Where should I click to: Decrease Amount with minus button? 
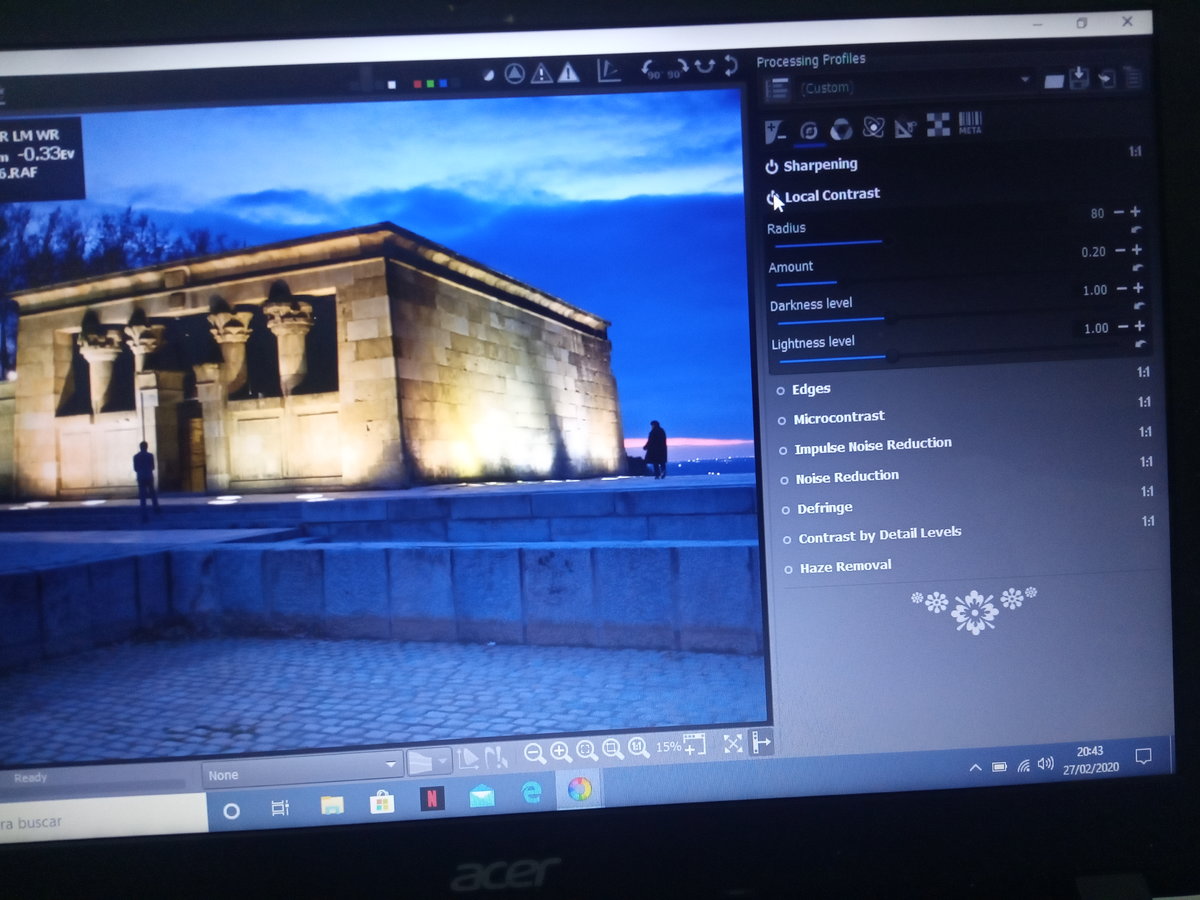[1121, 251]
